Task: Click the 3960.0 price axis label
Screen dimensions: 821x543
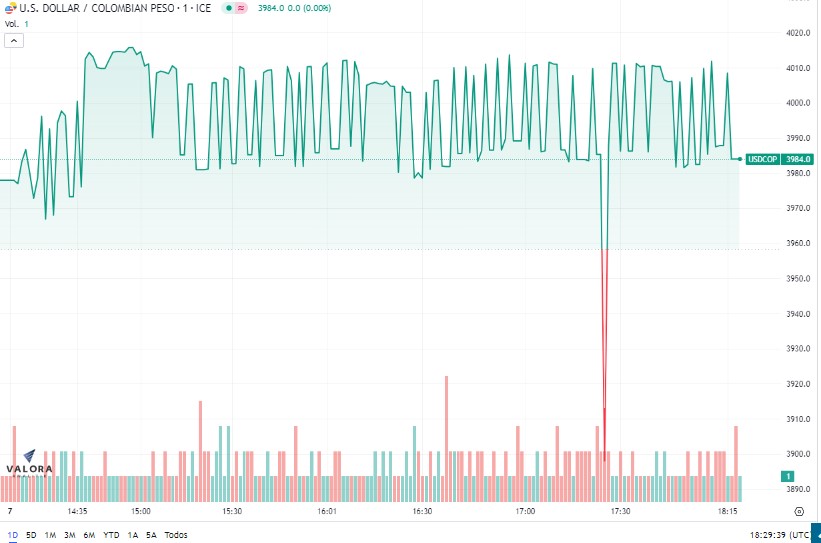Action: 798,243
